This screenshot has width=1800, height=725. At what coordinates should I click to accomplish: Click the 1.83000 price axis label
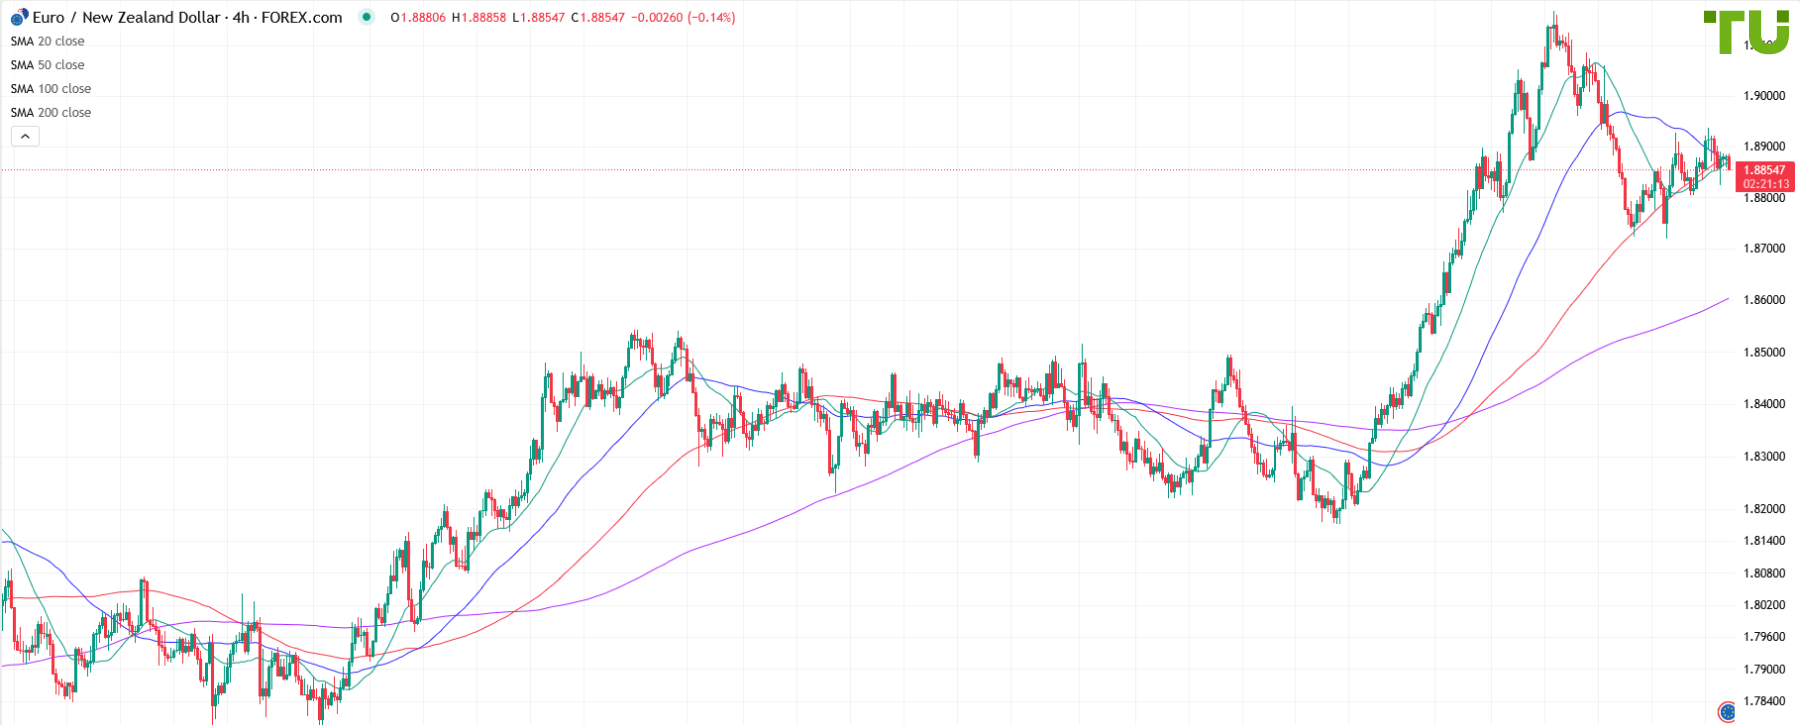[x=1764, y=456]
